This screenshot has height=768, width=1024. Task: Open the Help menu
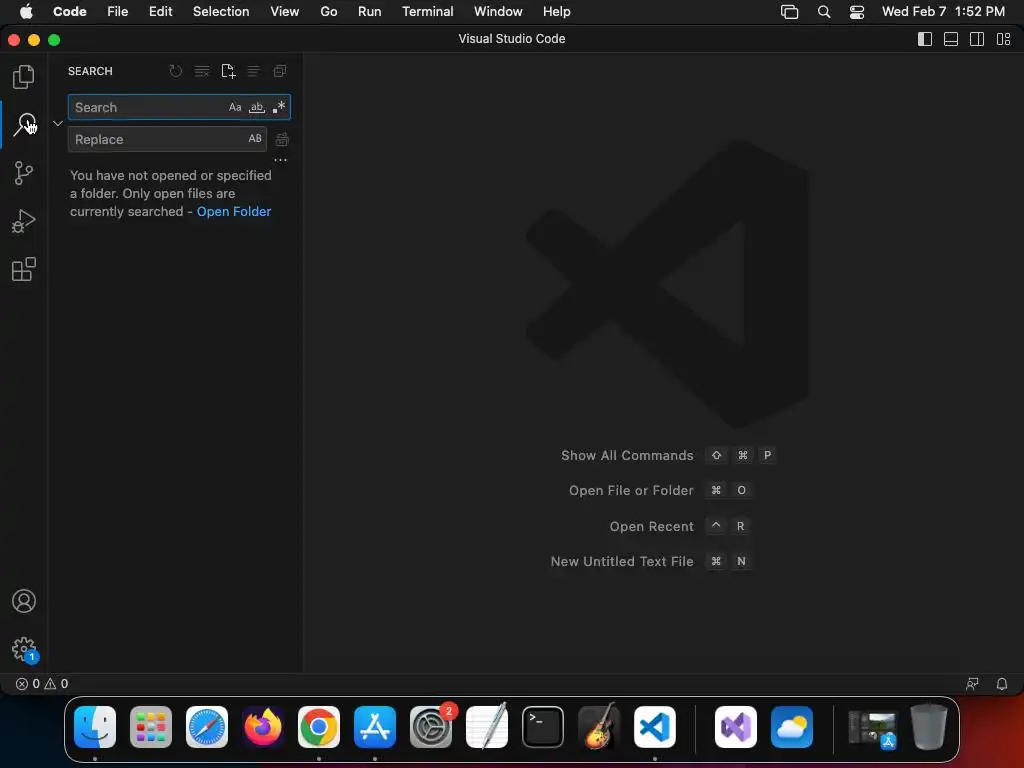click(x=556, y=12)
